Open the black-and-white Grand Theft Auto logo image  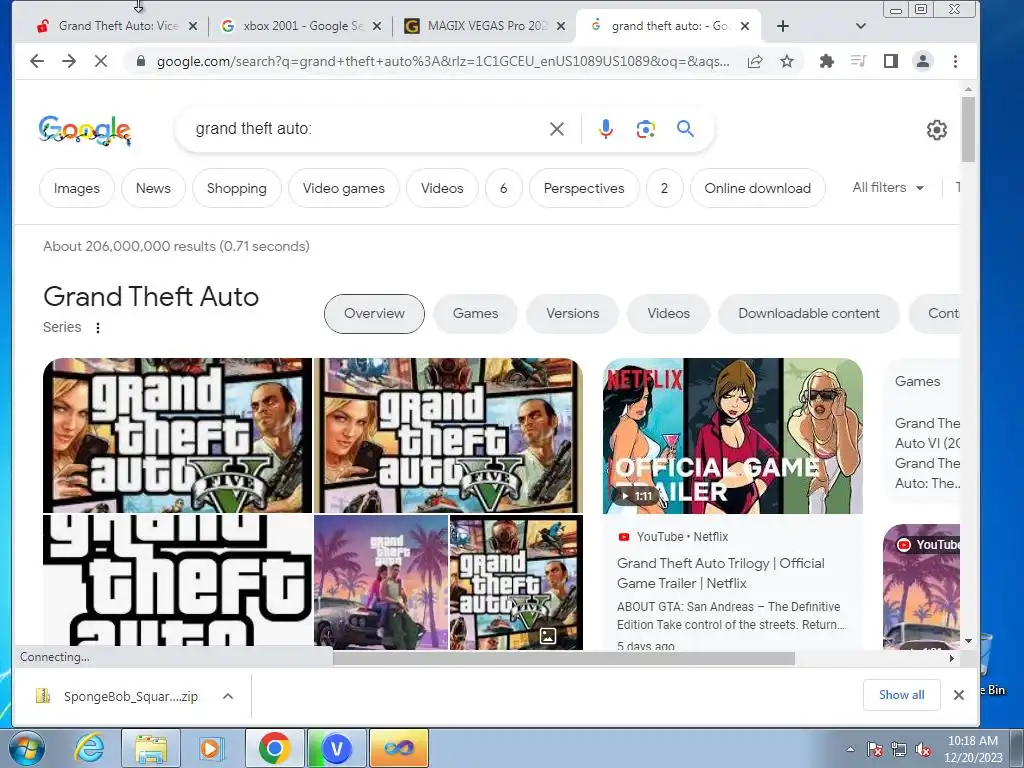point(178,580)
